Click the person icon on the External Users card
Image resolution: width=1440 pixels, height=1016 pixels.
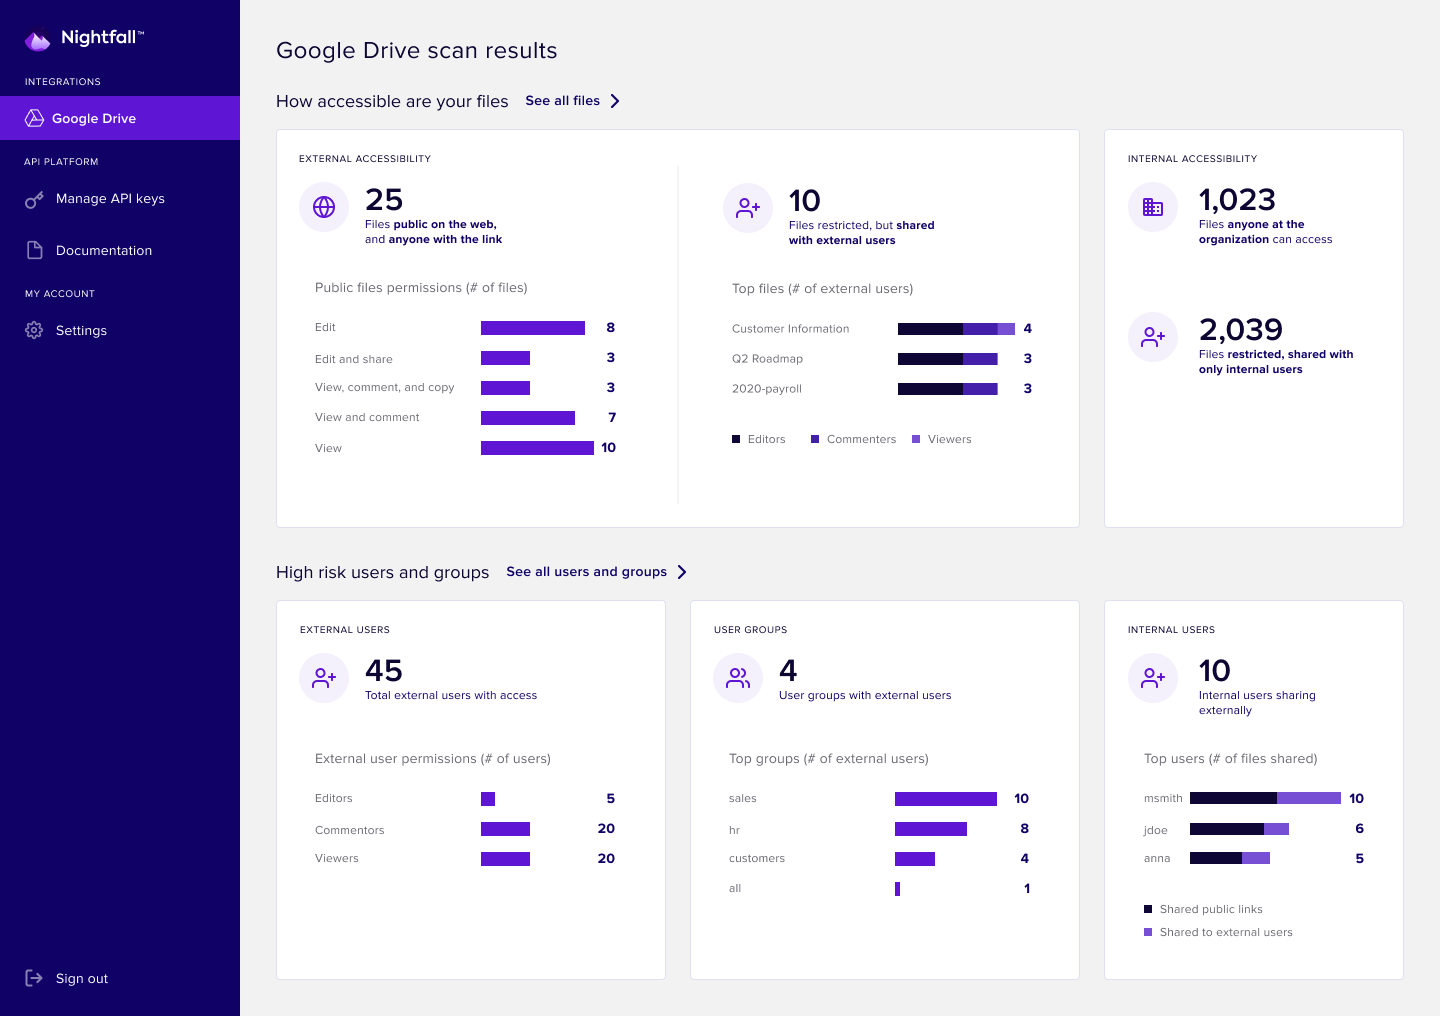[x=323, y=677]
